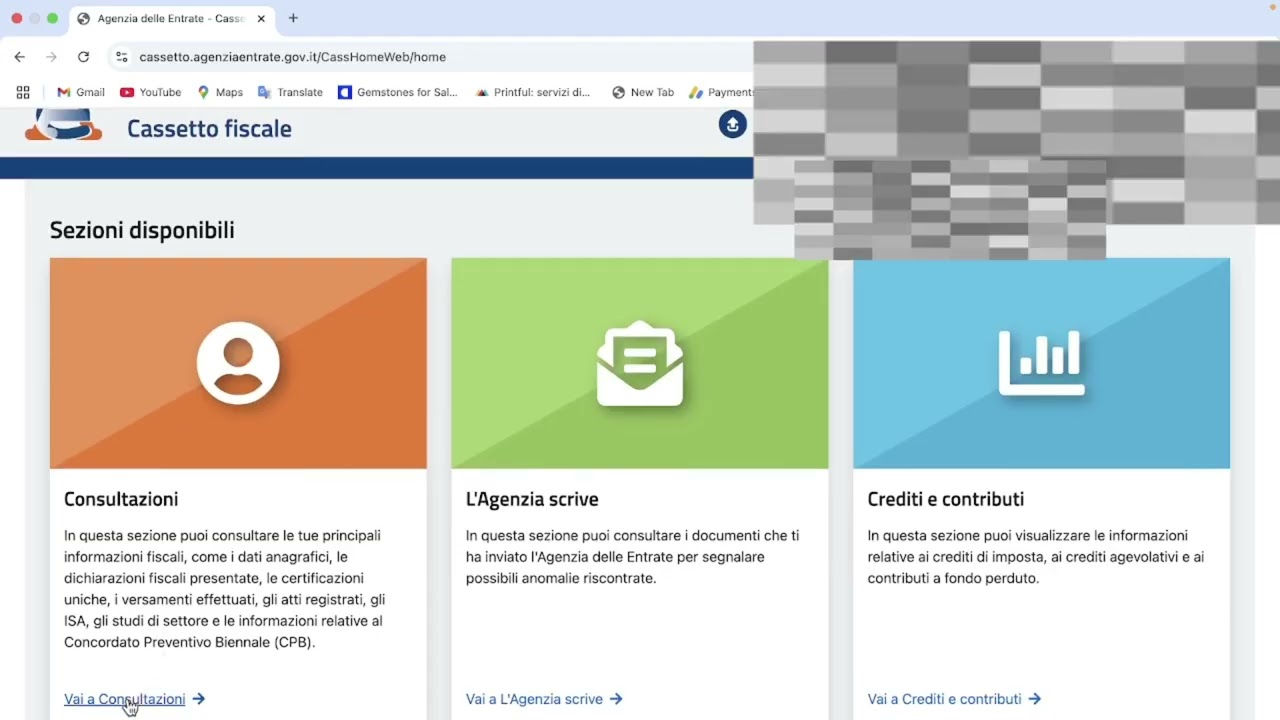
Task: Open the Printful: servizi di... bookmark
Action: click(533, 92)
